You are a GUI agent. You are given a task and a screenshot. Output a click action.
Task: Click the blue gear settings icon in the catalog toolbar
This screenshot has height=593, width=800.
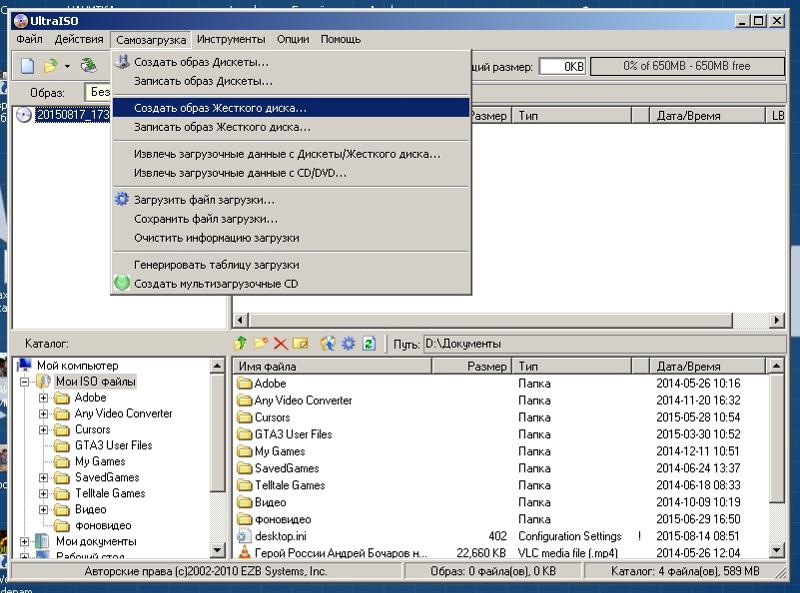pos(348,343)
